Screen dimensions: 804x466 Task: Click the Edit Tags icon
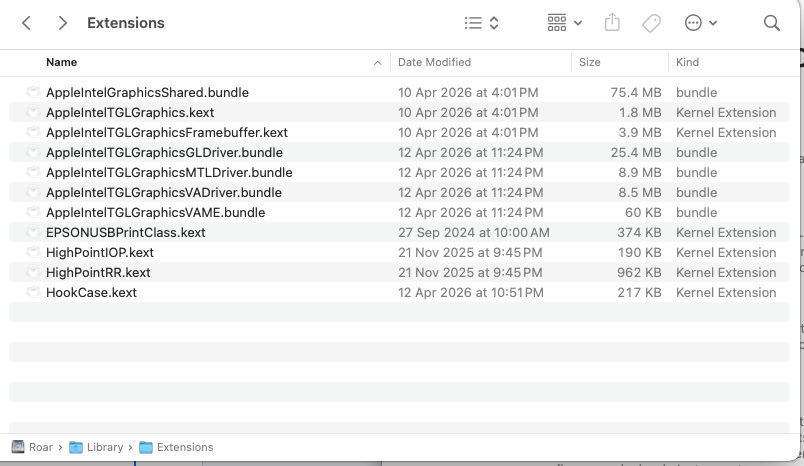651,23
